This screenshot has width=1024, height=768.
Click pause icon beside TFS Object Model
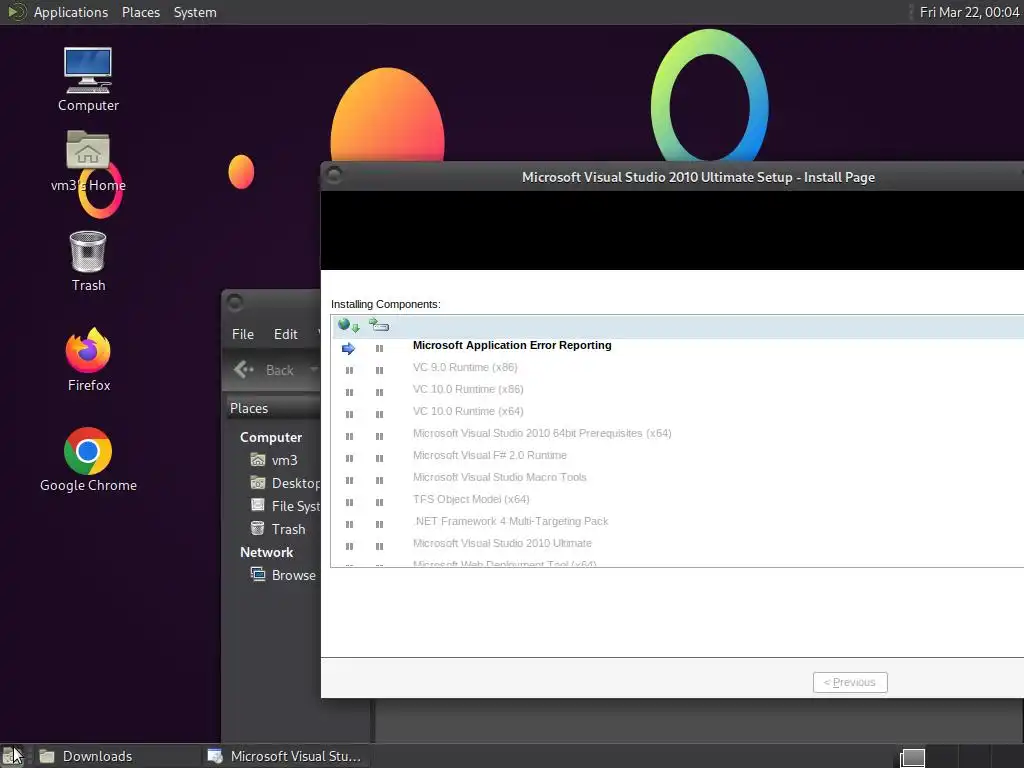click(349, 502)
